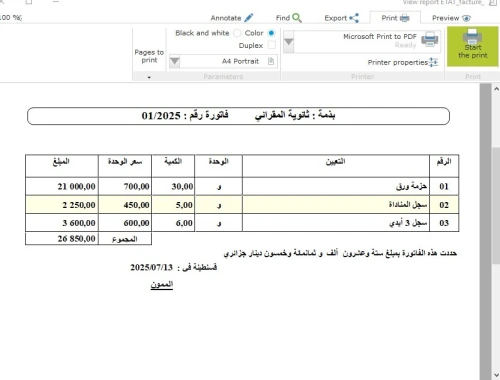Open Printer properties
The image size is (500, 380).
[x=403, y=62]
